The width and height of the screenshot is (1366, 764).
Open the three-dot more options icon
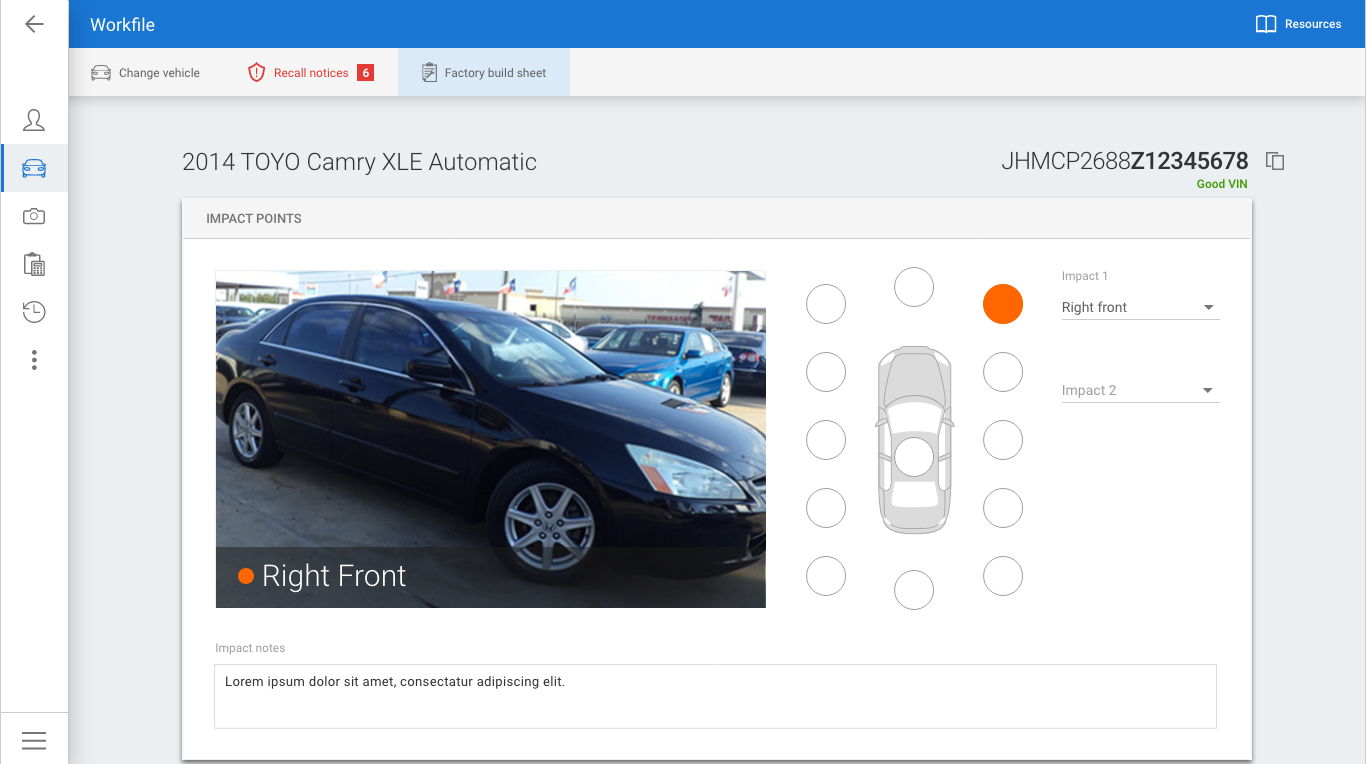(x=34, y=360)
